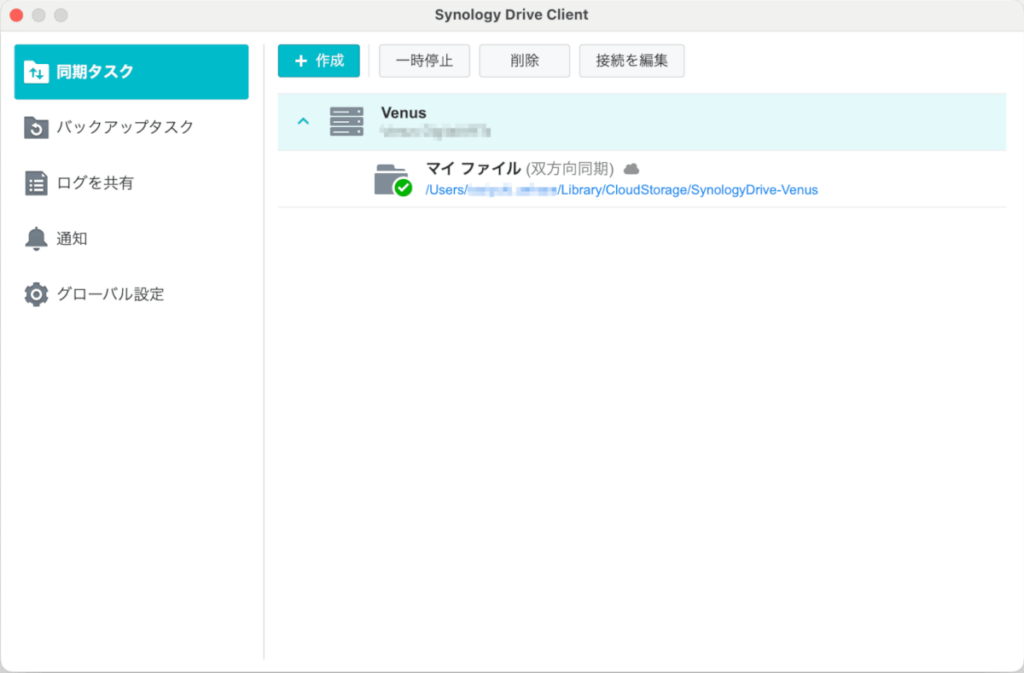Image resolution: width=1024 pixels, height=673 pixels.
Task: Click 接続を編集 button
Action: (x=632, y=61)
